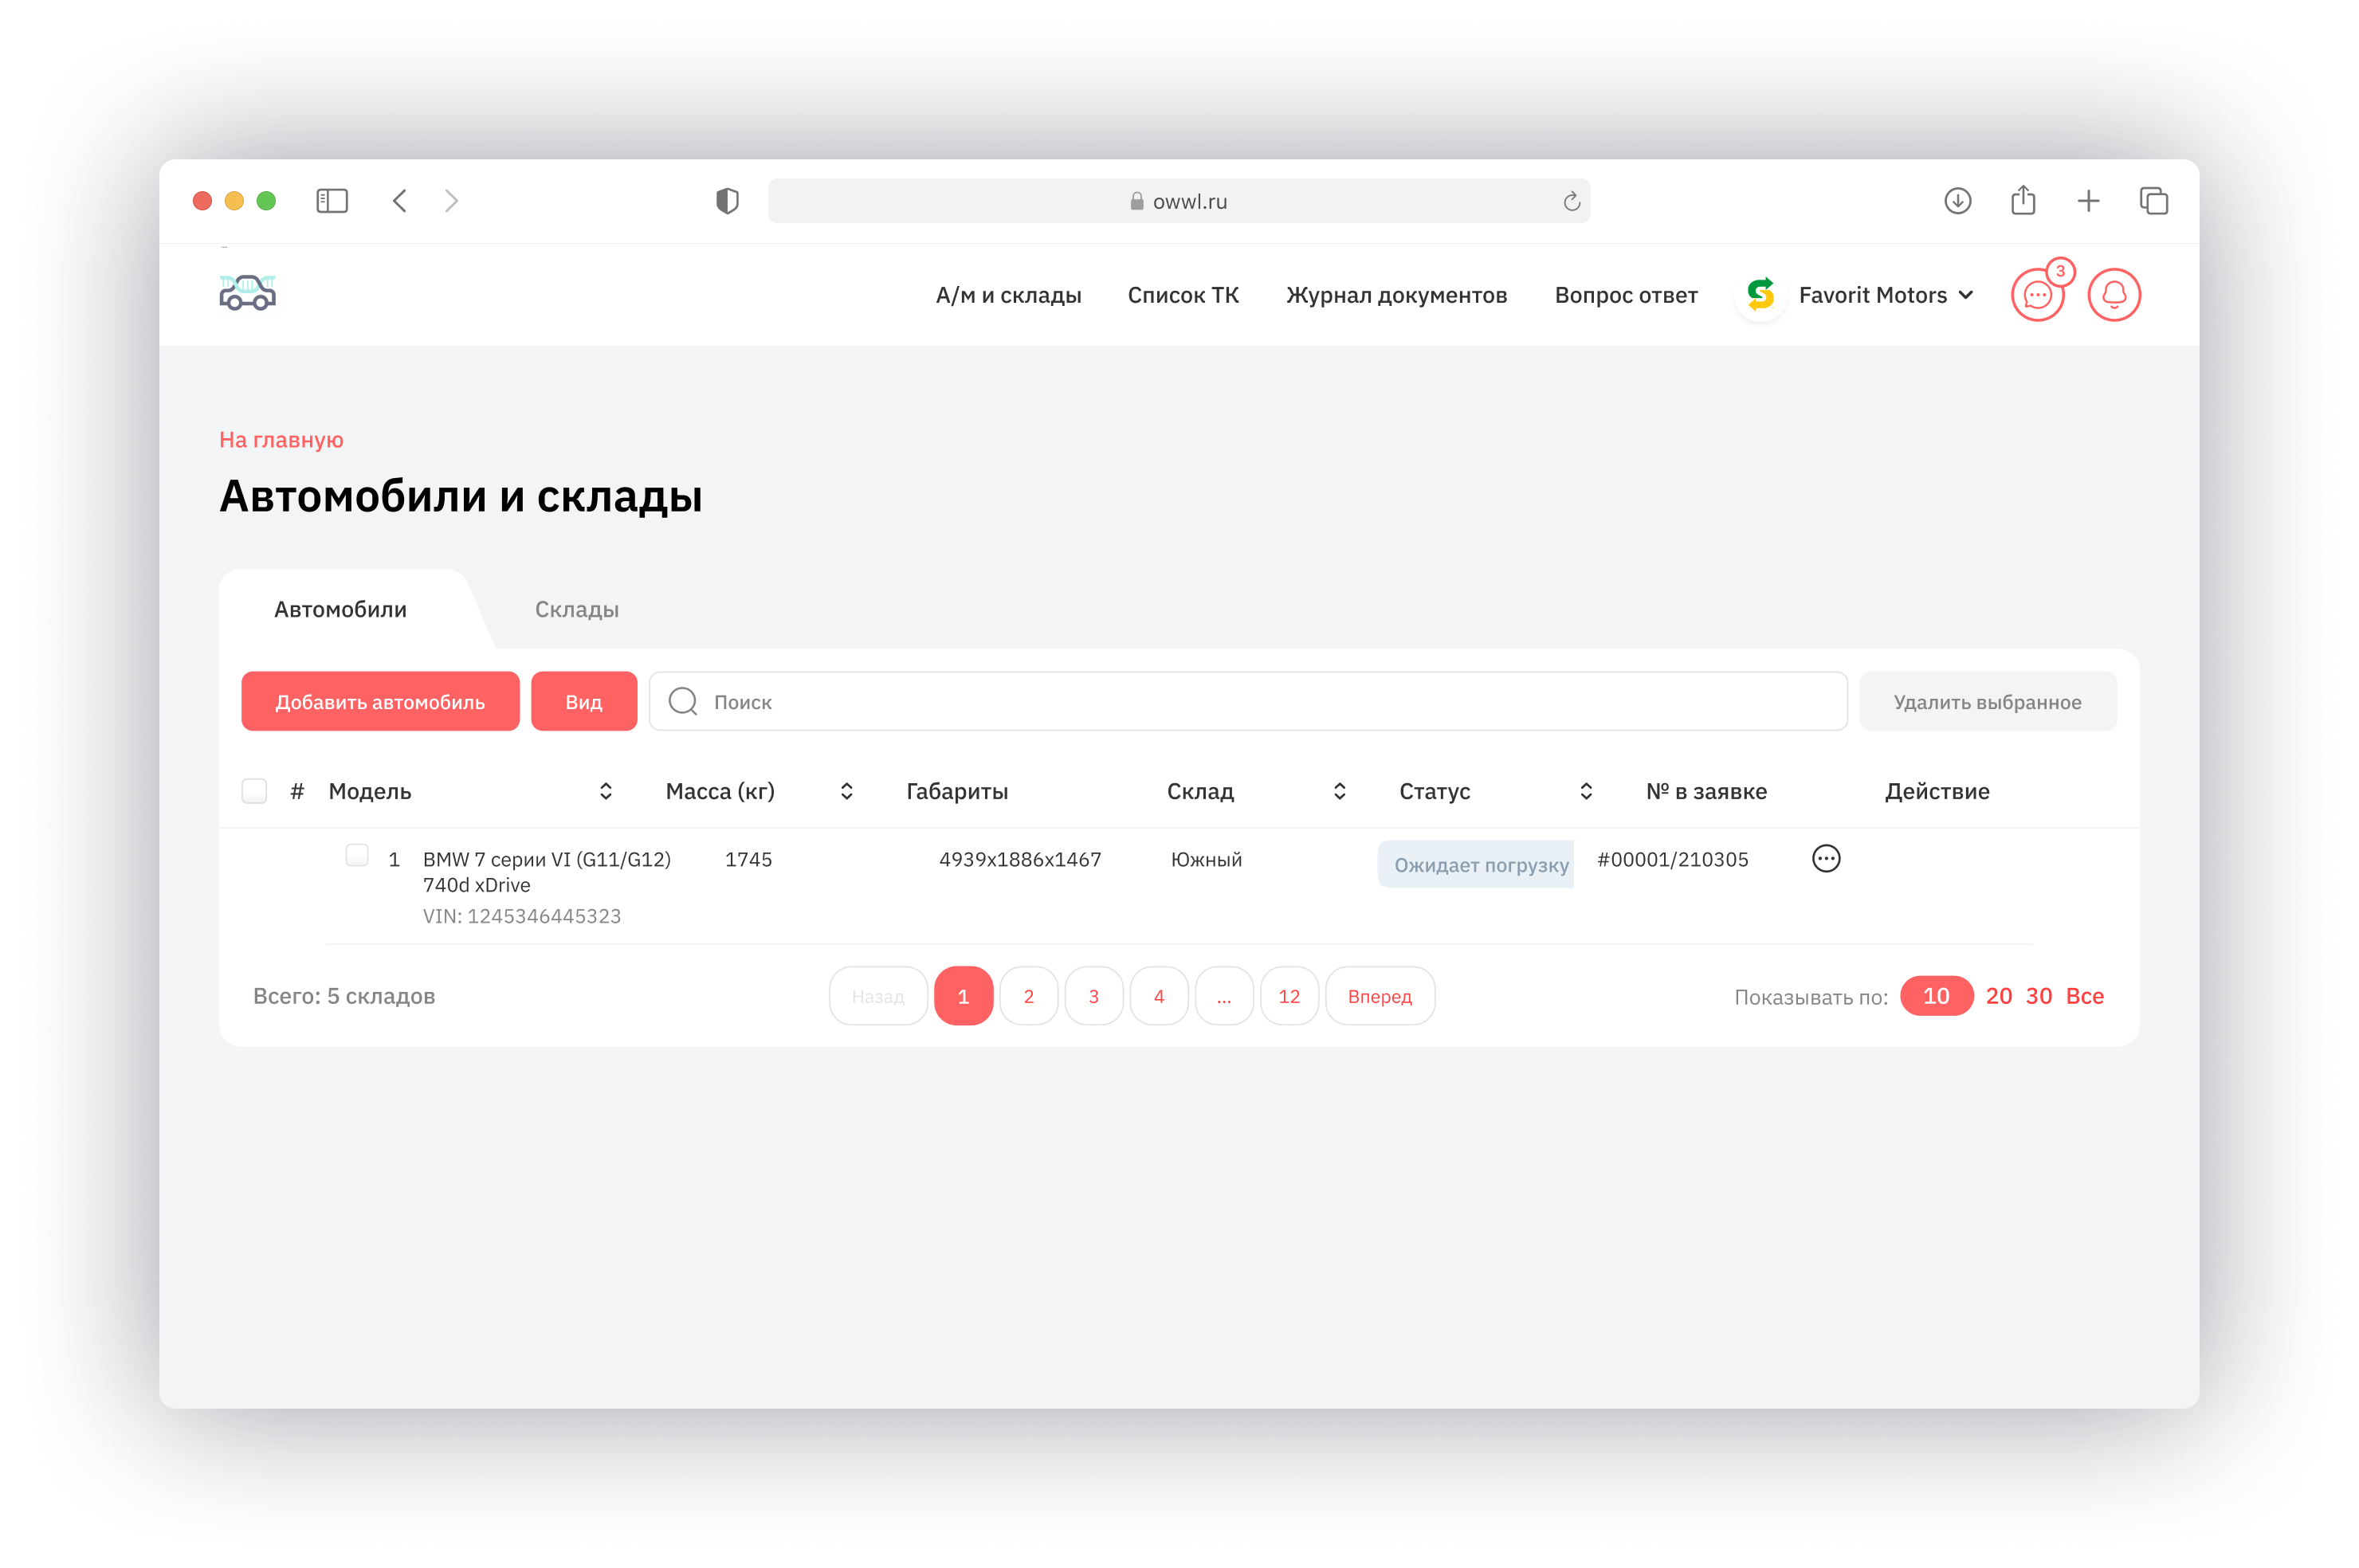Go to page 4 in pagination
This screenshot has width=2359, height=1568.
click(1158, 995)
